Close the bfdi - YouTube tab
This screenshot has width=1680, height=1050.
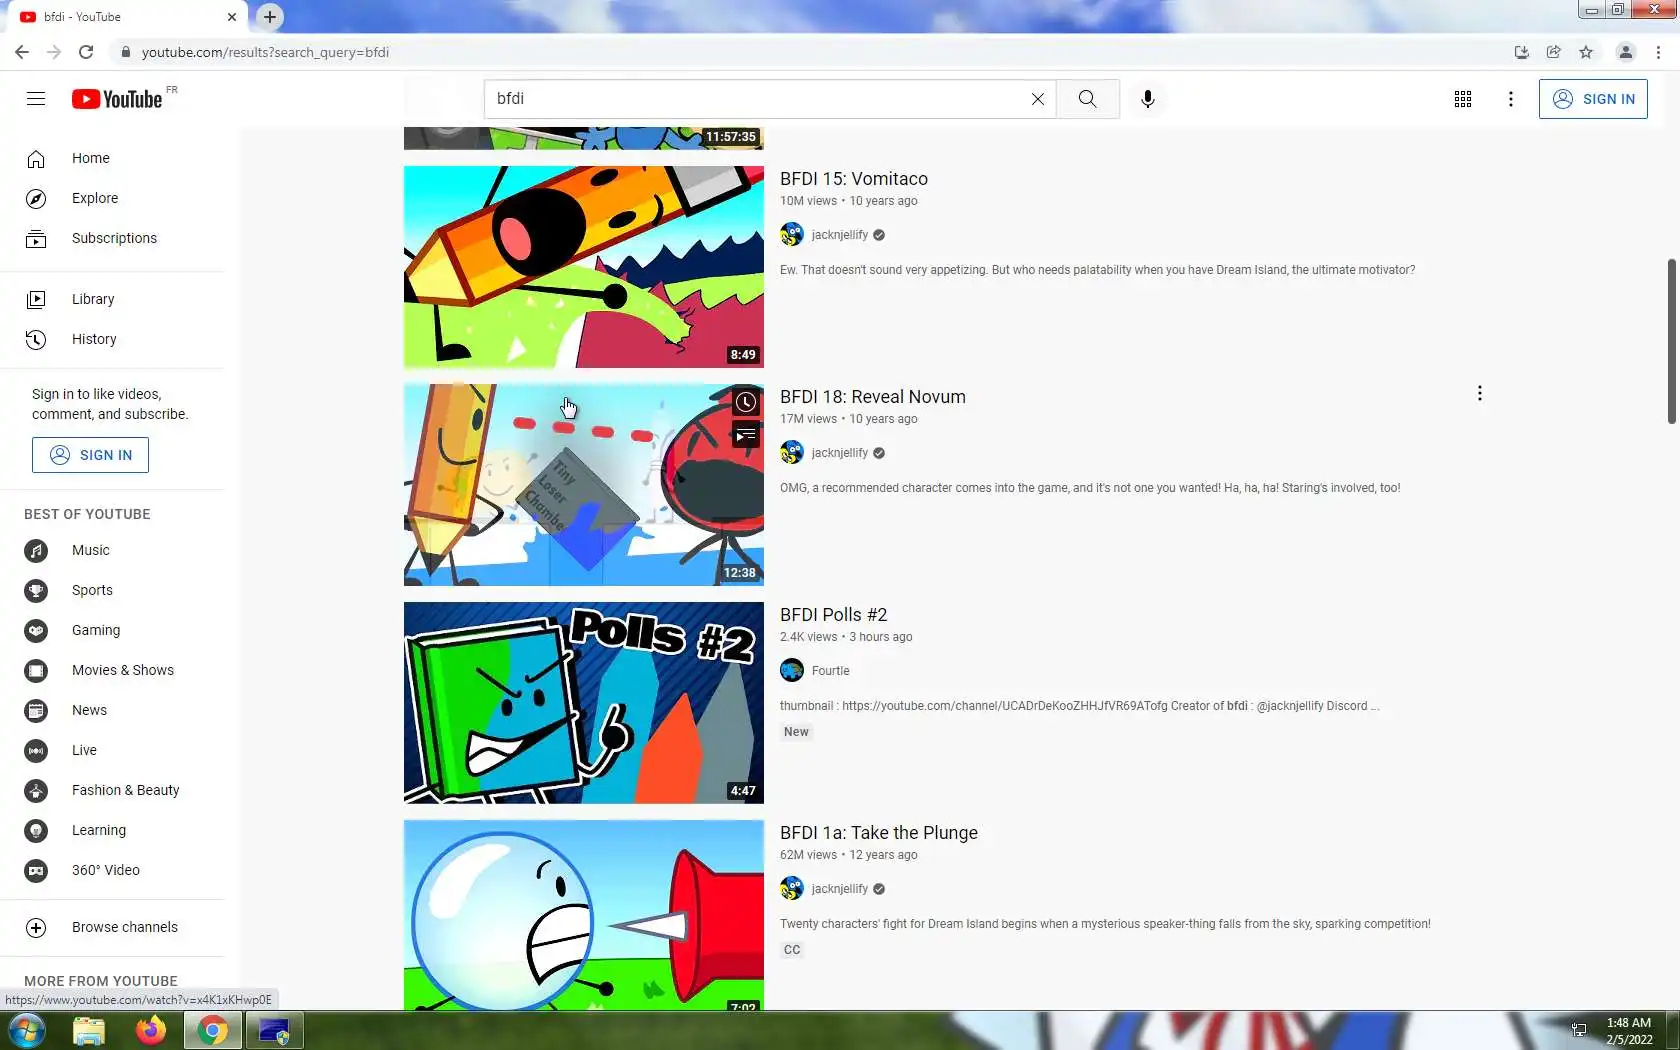[x=232, y=17]
